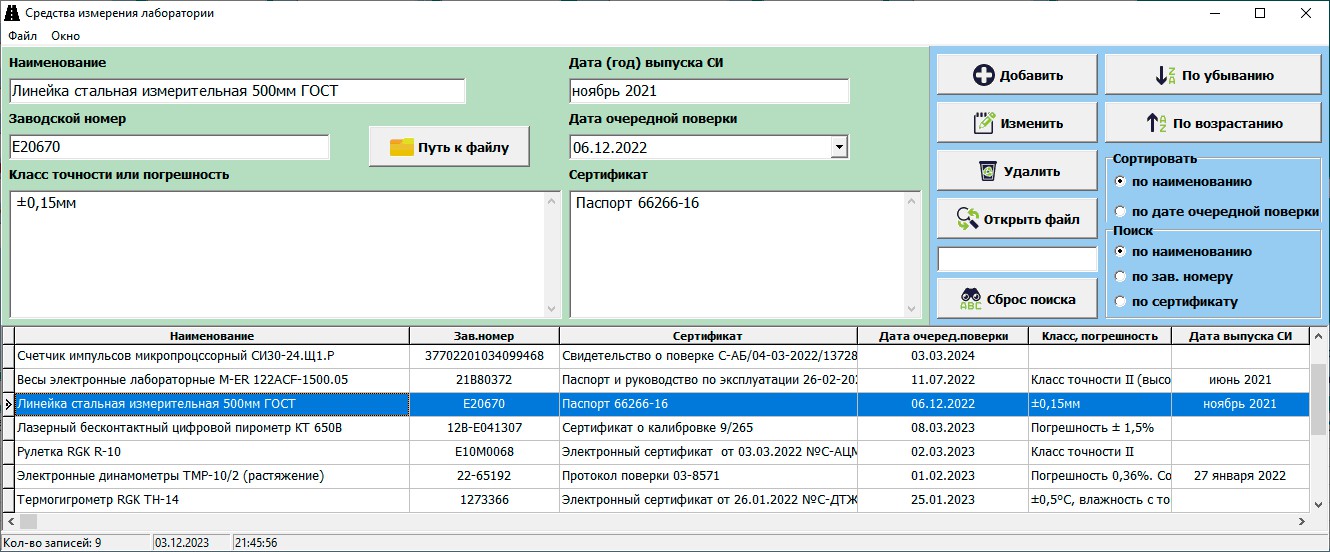
Task: Click the Сертификат column header
Action: pyautogui.click(x=708, y=336)
